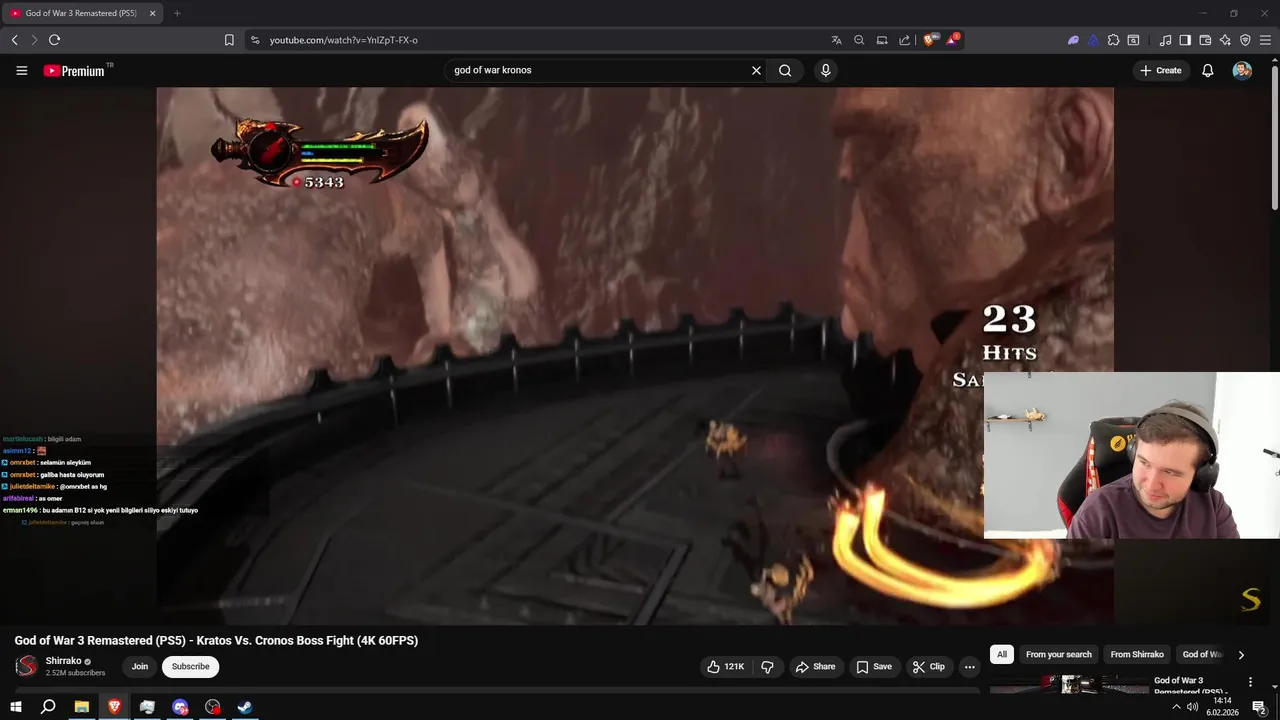The width and height of the screenshot is (1280, 720).
Task: Bookmark this page in the address bar
Action: pyautogui.click(x=229, y=40)
